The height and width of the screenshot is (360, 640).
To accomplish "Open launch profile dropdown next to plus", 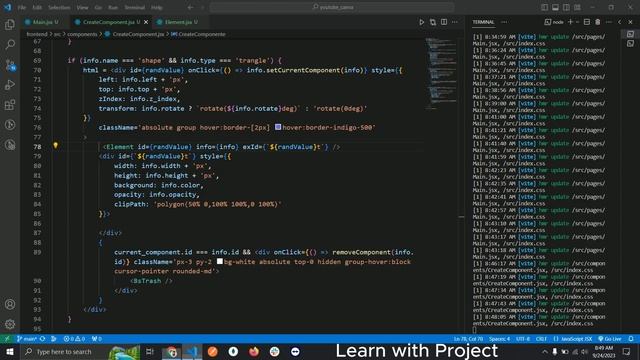I will pos(577,22).
